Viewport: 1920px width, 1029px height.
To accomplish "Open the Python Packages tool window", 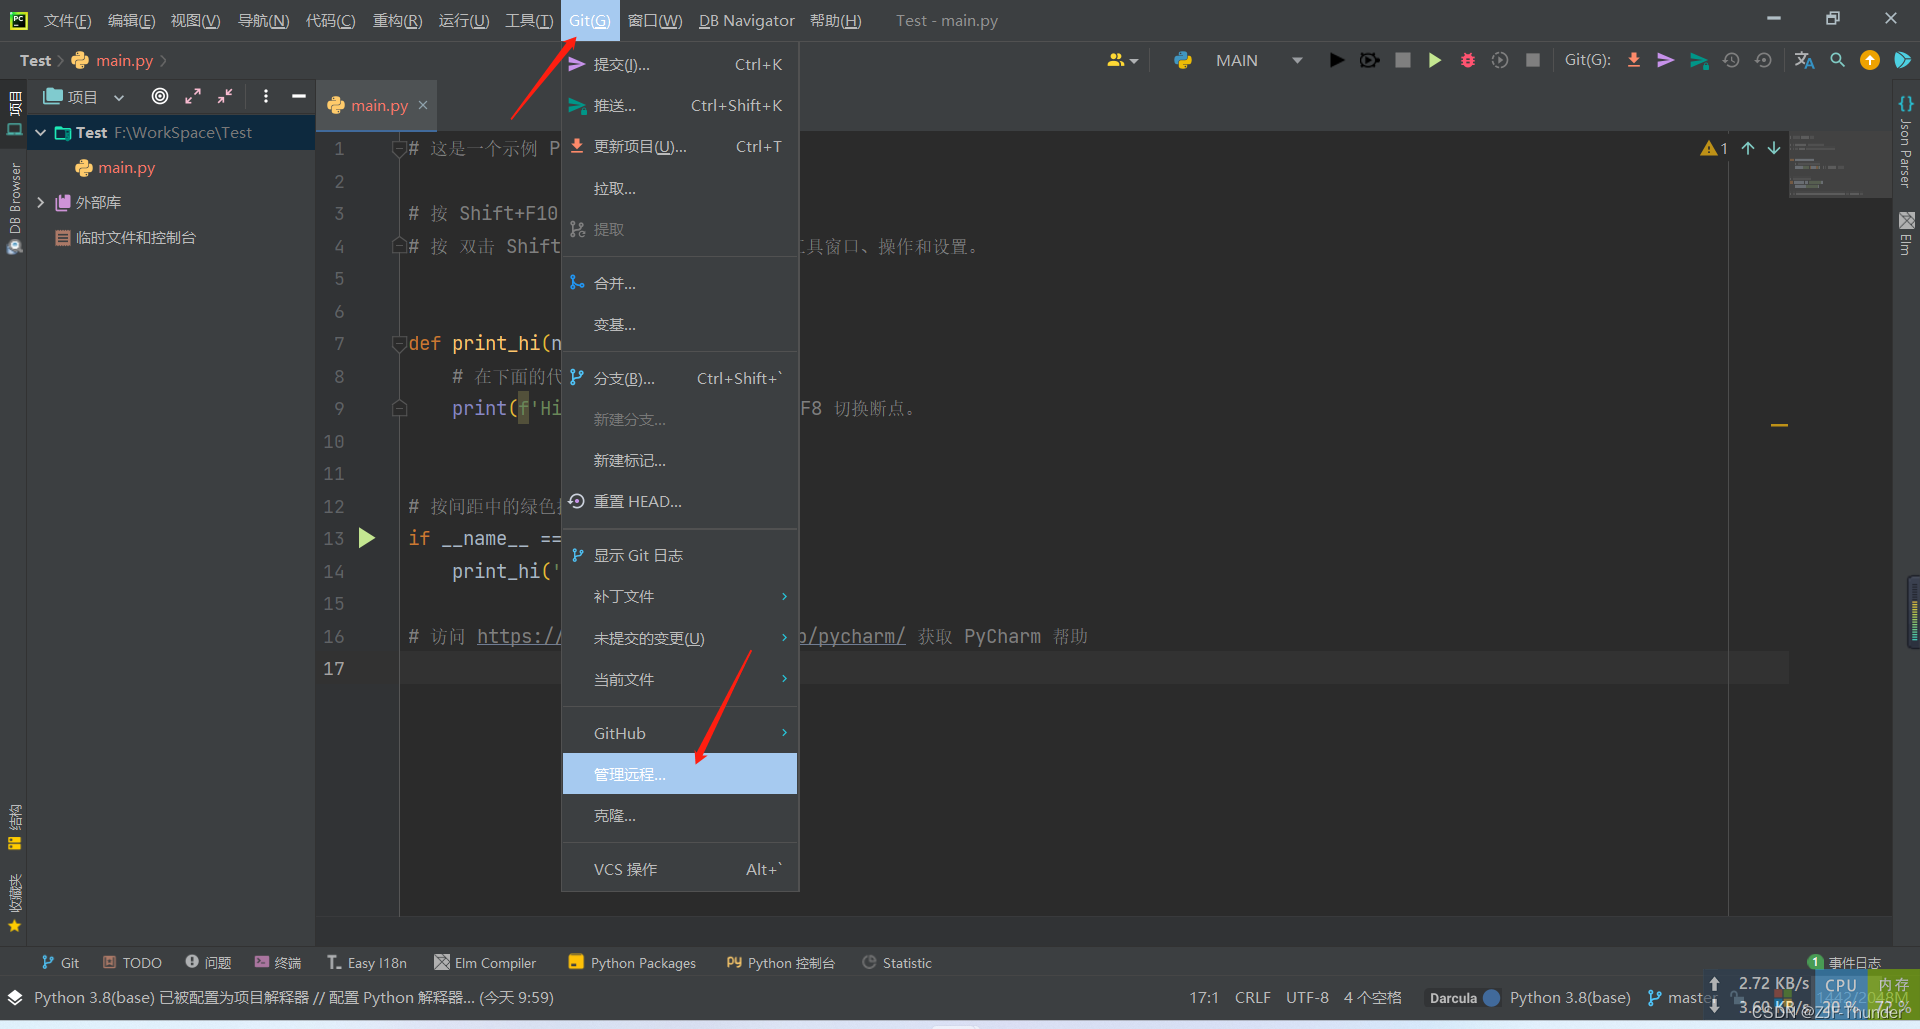I will click(x=632, y=963).
